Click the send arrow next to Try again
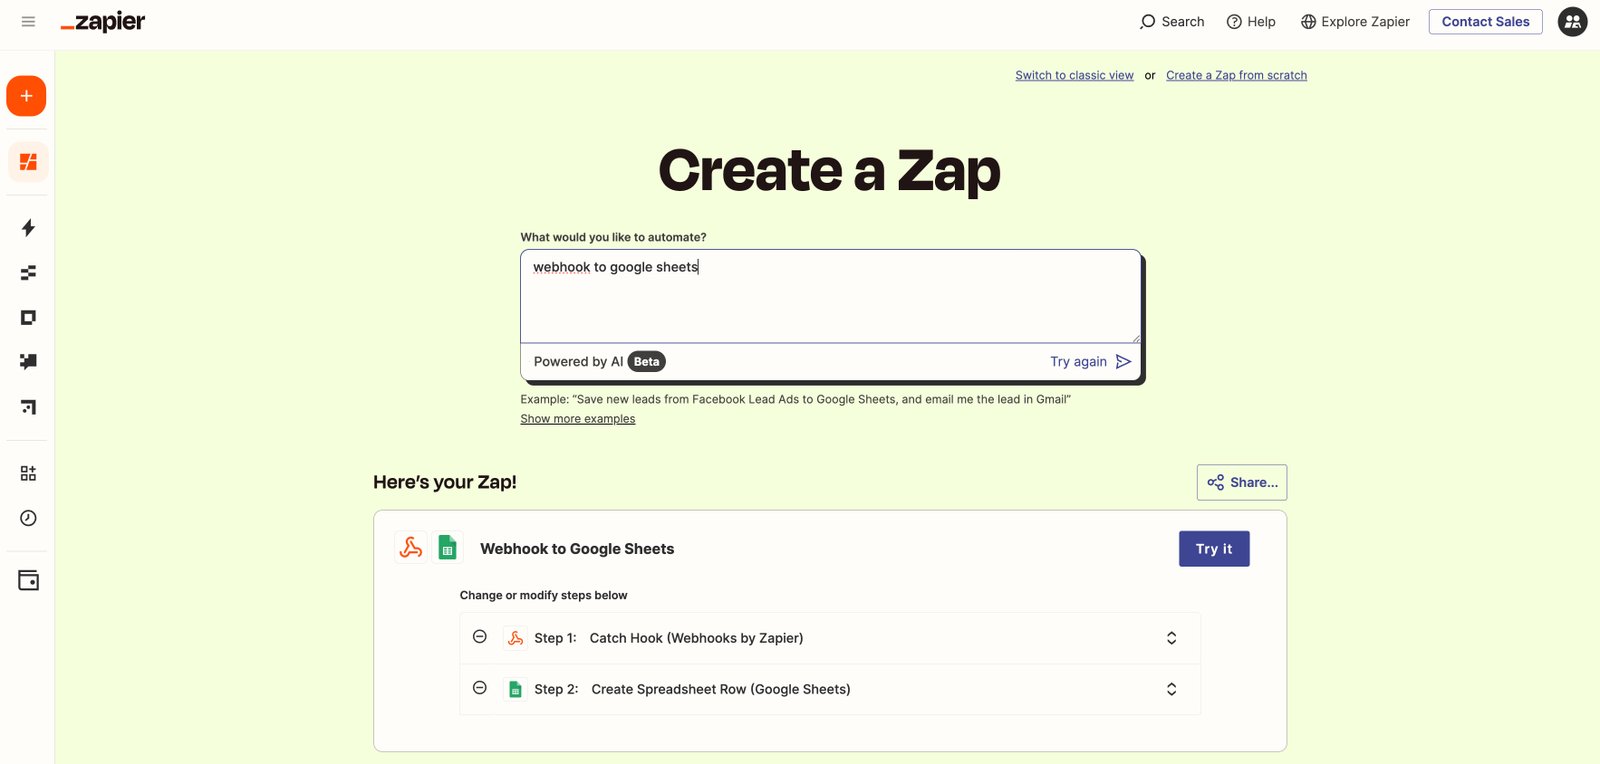This screenshot has height=764, width=1600. click(1123, 362)
